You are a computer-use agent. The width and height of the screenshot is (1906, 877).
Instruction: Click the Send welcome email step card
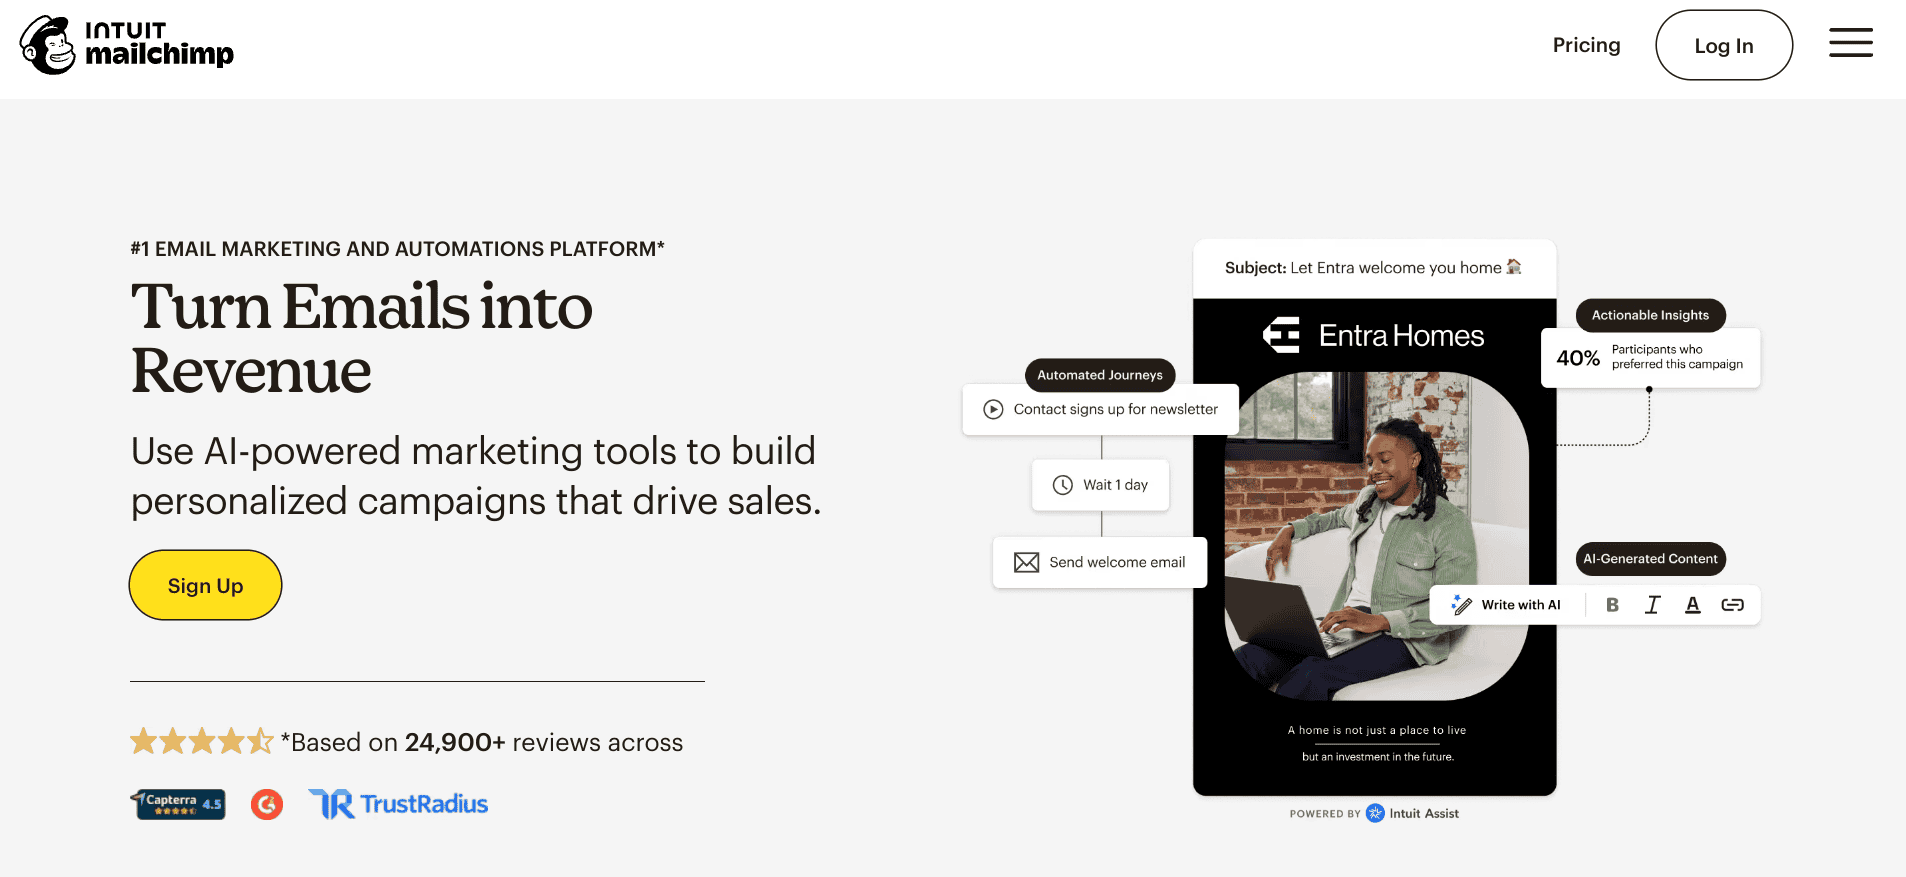coord(1100,562)
